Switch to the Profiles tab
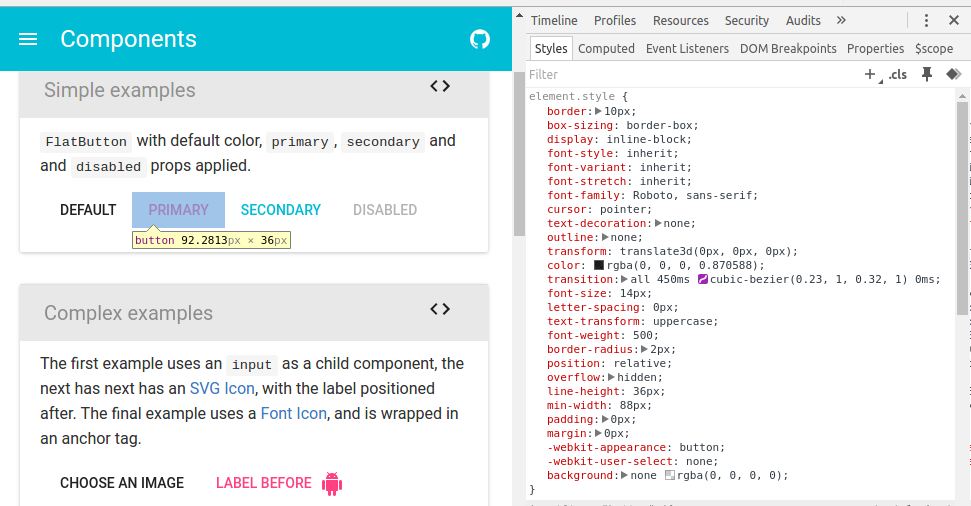The width and height of the screenshot is (971, 506). 615,20
